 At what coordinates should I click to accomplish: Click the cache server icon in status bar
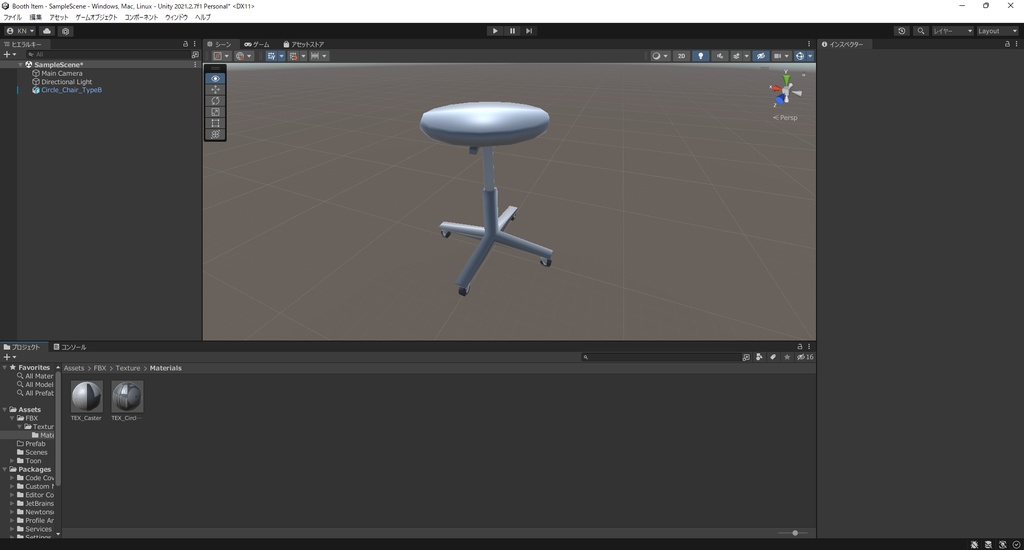[988, 545]
